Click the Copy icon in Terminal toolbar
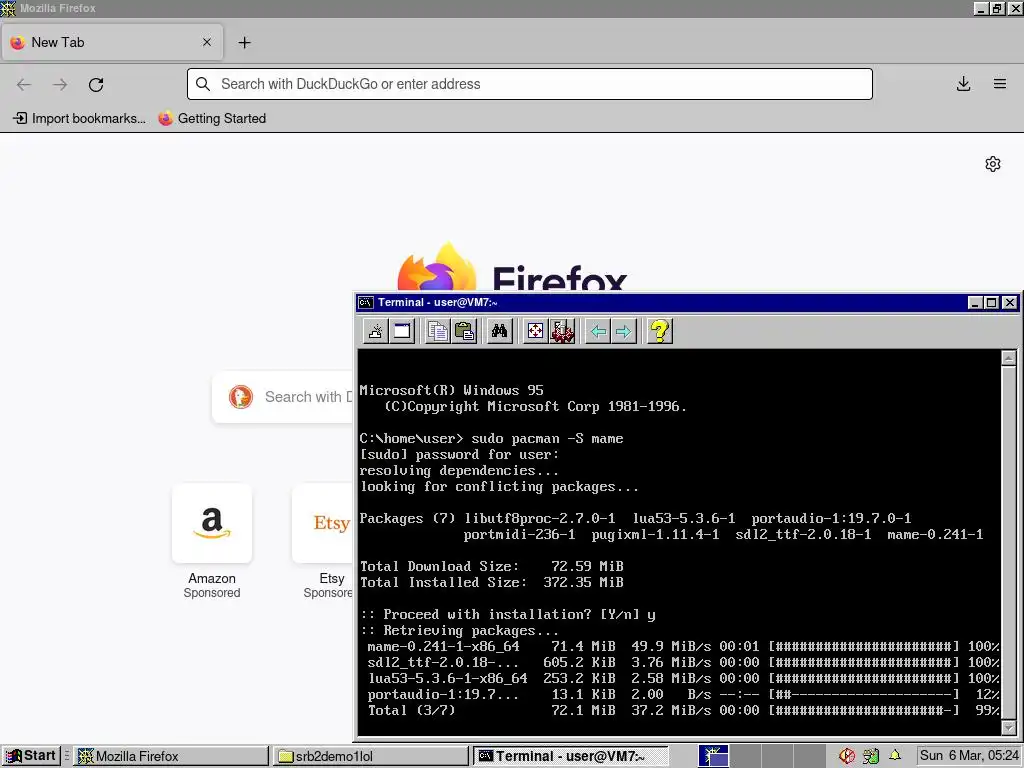This screenshot has height=768, width=1024. point(438,331)
